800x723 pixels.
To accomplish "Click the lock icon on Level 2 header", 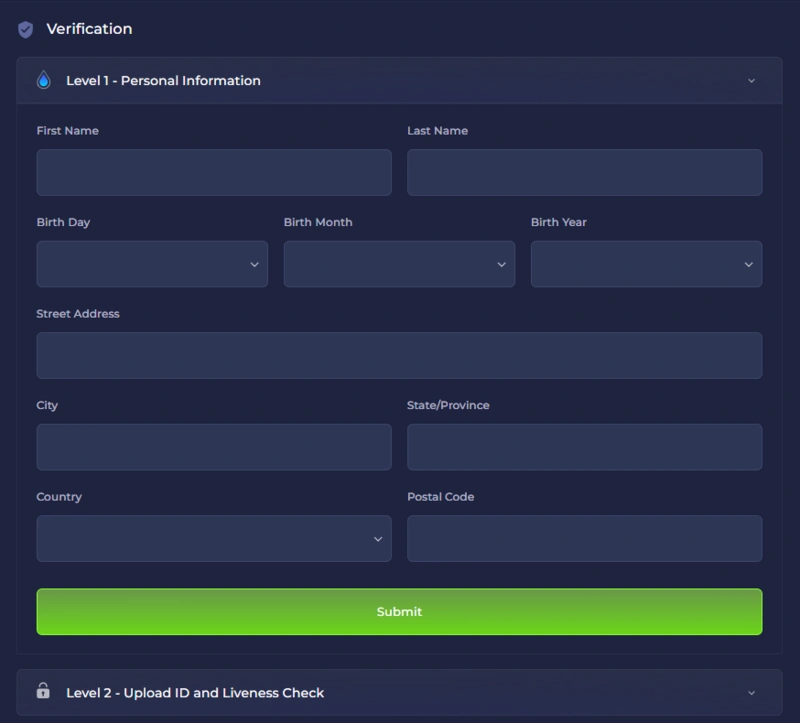I will (x=43, y=692).
